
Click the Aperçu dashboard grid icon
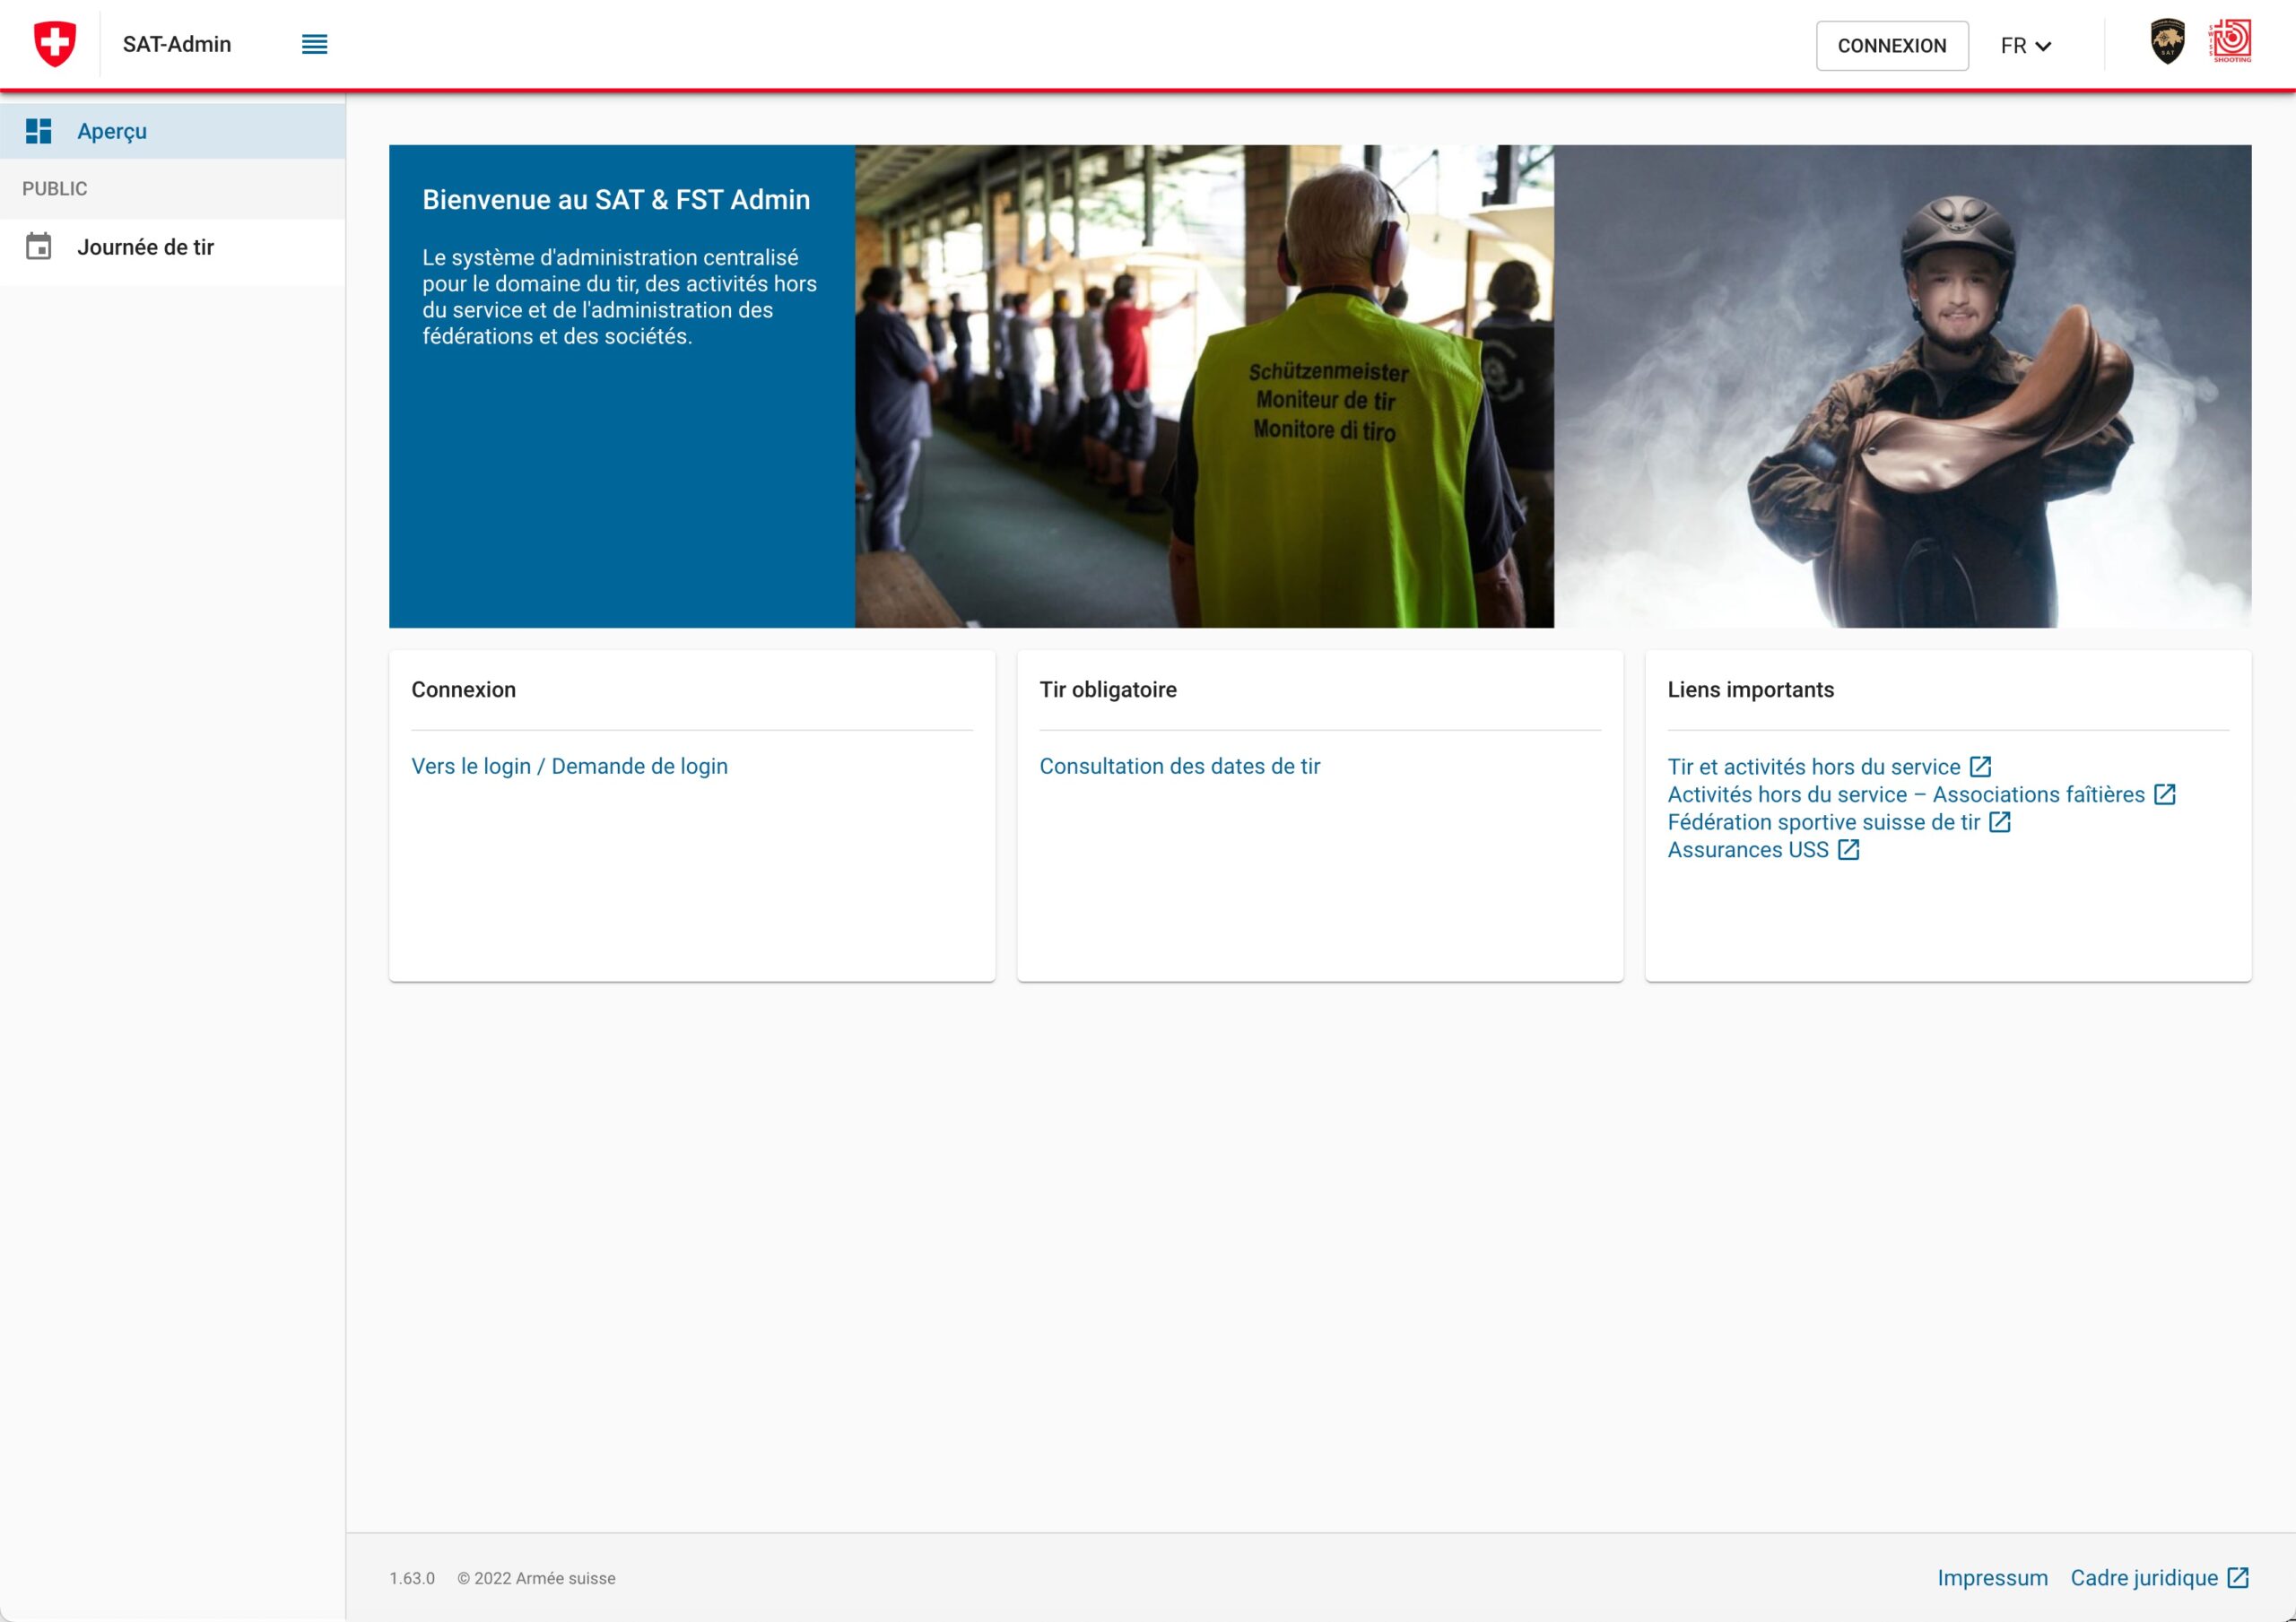point(38,131)
